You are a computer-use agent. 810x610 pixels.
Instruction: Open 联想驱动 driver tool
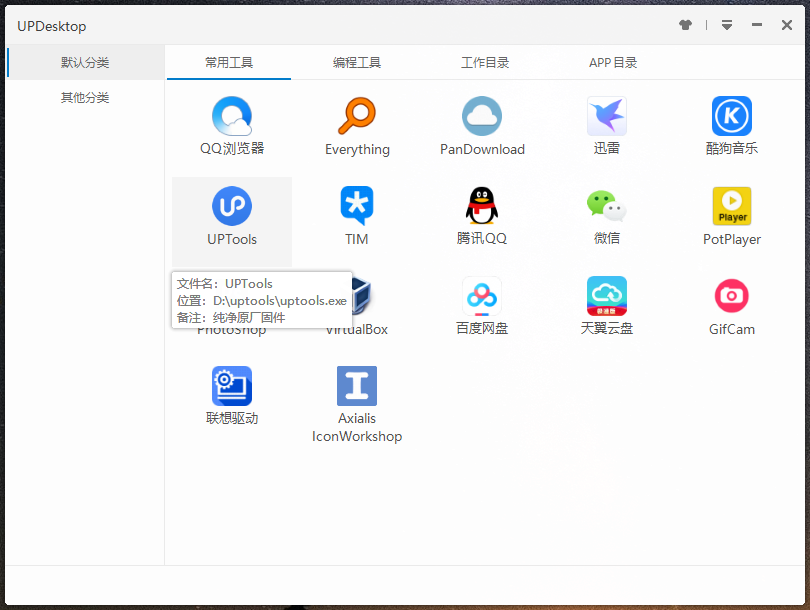[x=232, y=386]
